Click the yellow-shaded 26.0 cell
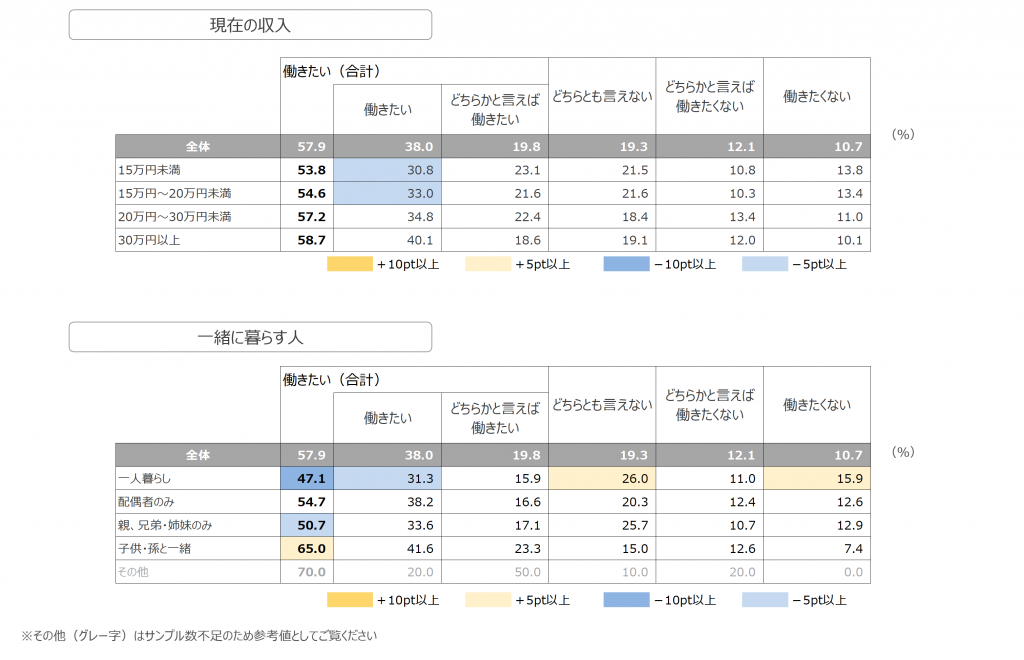This screenshot has height=660, width=1024. [602, 479]
